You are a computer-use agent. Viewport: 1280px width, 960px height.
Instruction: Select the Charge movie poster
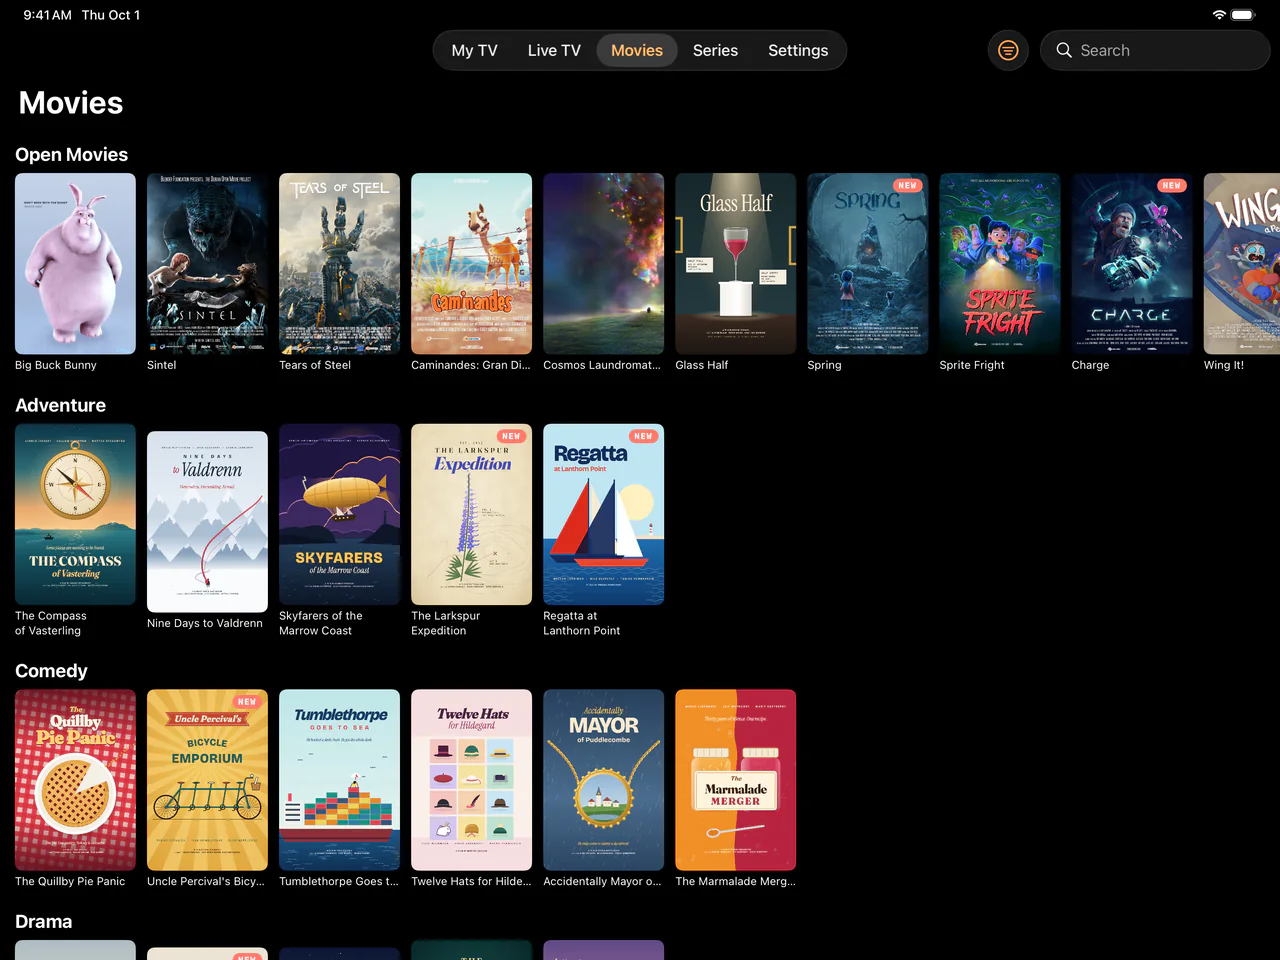[x=1131, y=264]
